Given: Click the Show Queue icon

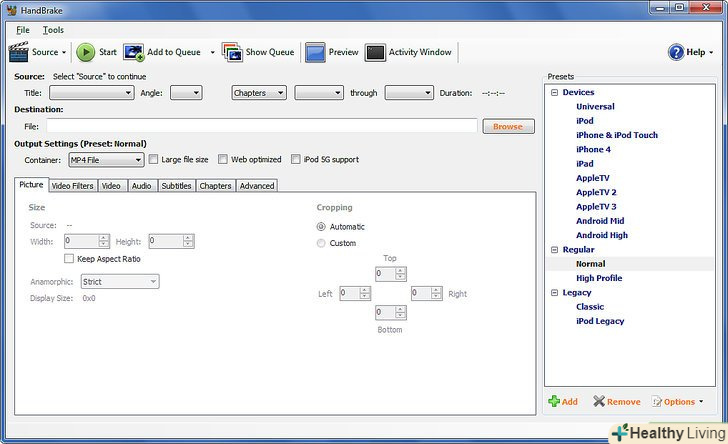Looking at the screenshot, I should (232, 52).
